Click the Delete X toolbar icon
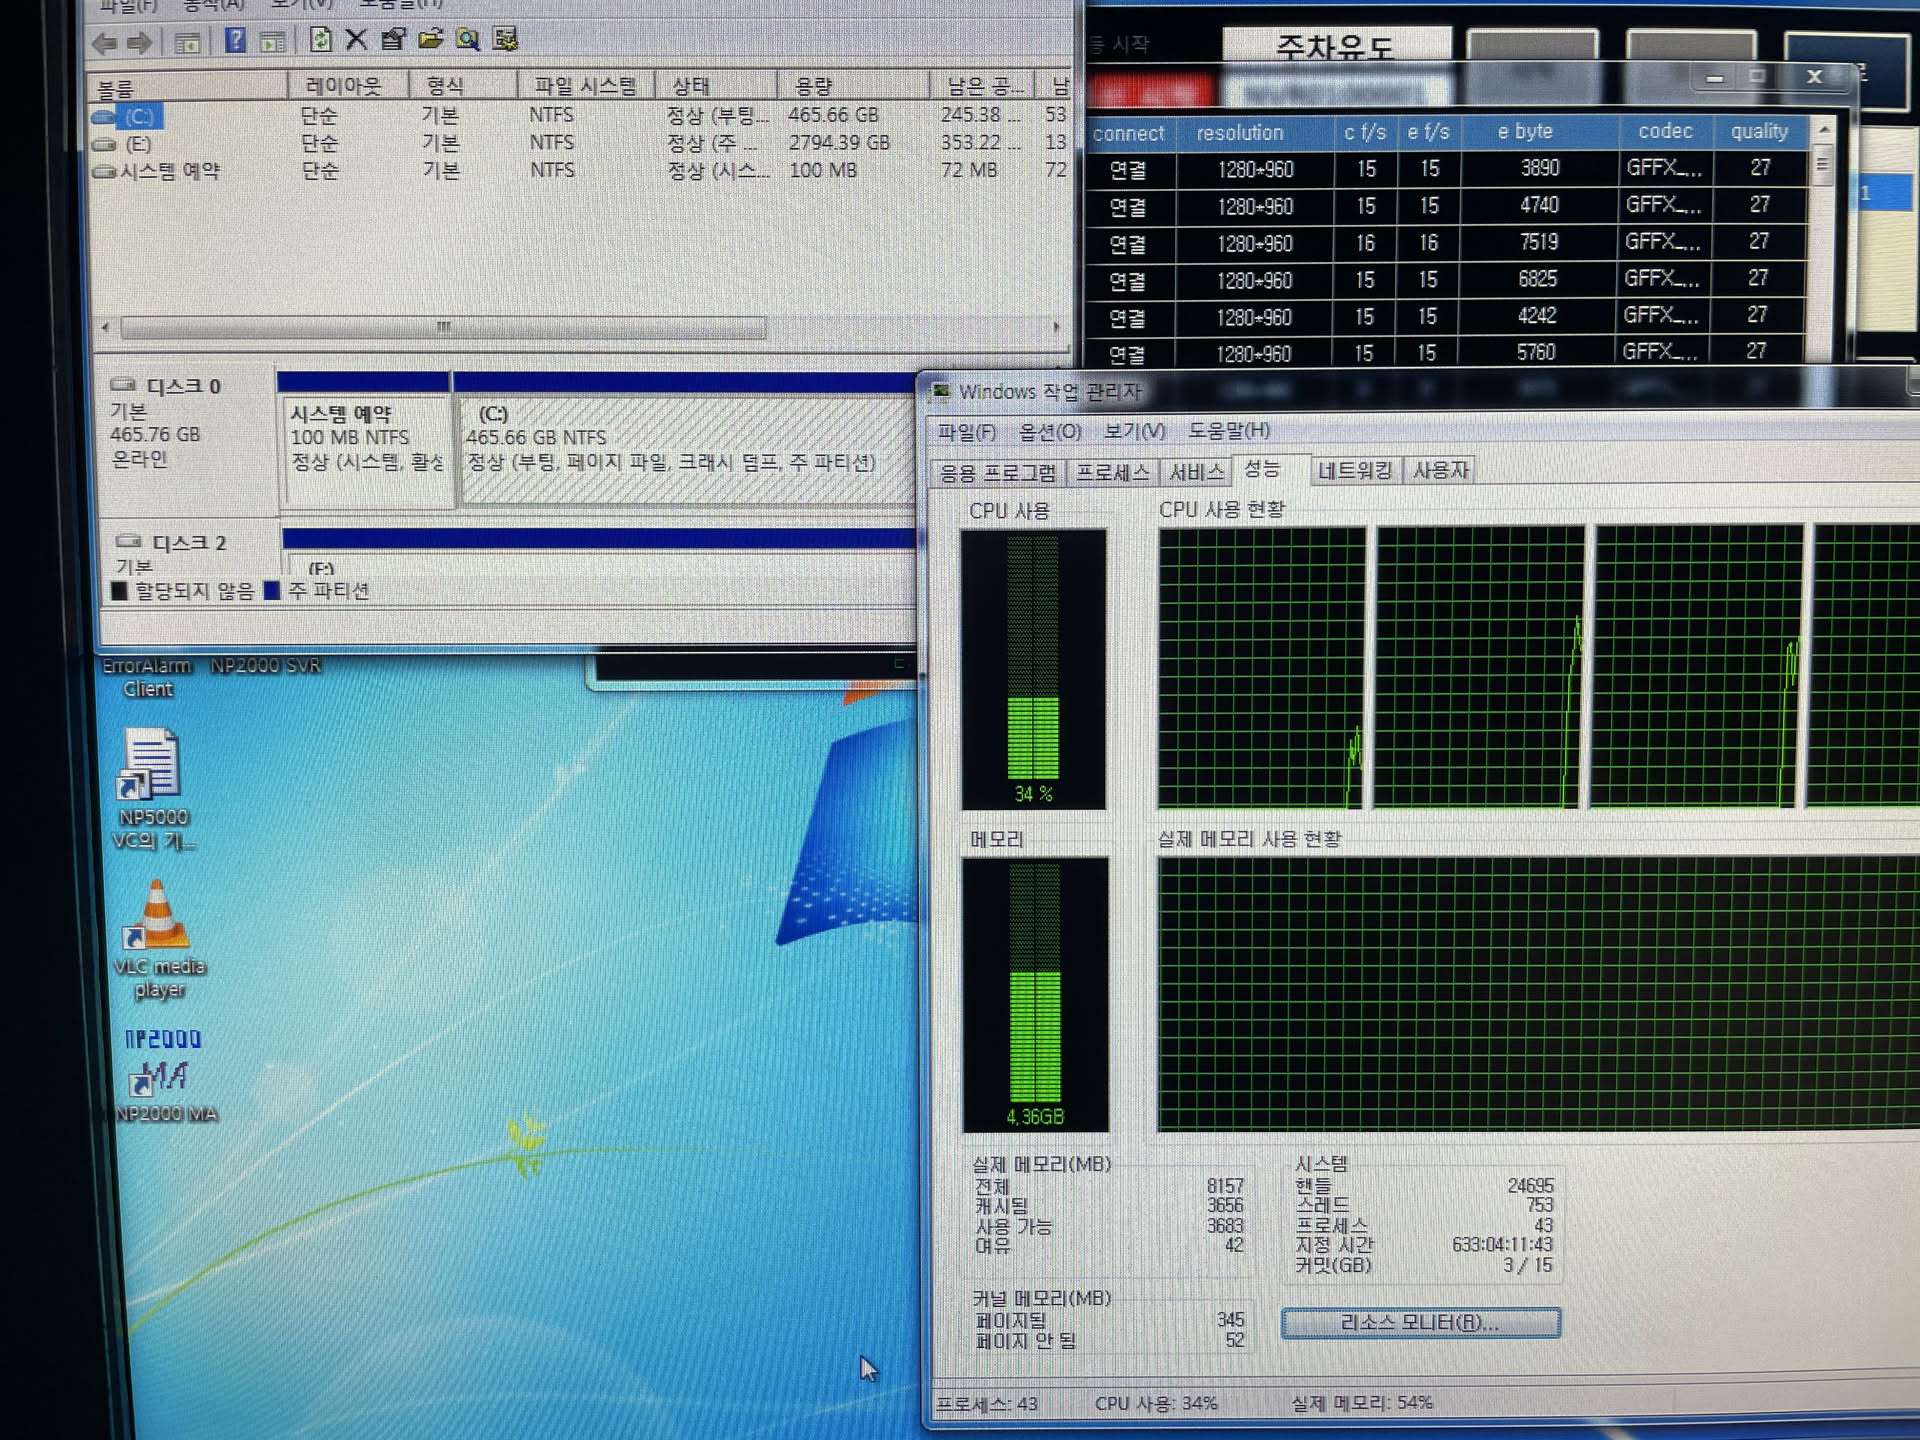The height and width of the screenshot is (1440, 1920). coord(356,40)
